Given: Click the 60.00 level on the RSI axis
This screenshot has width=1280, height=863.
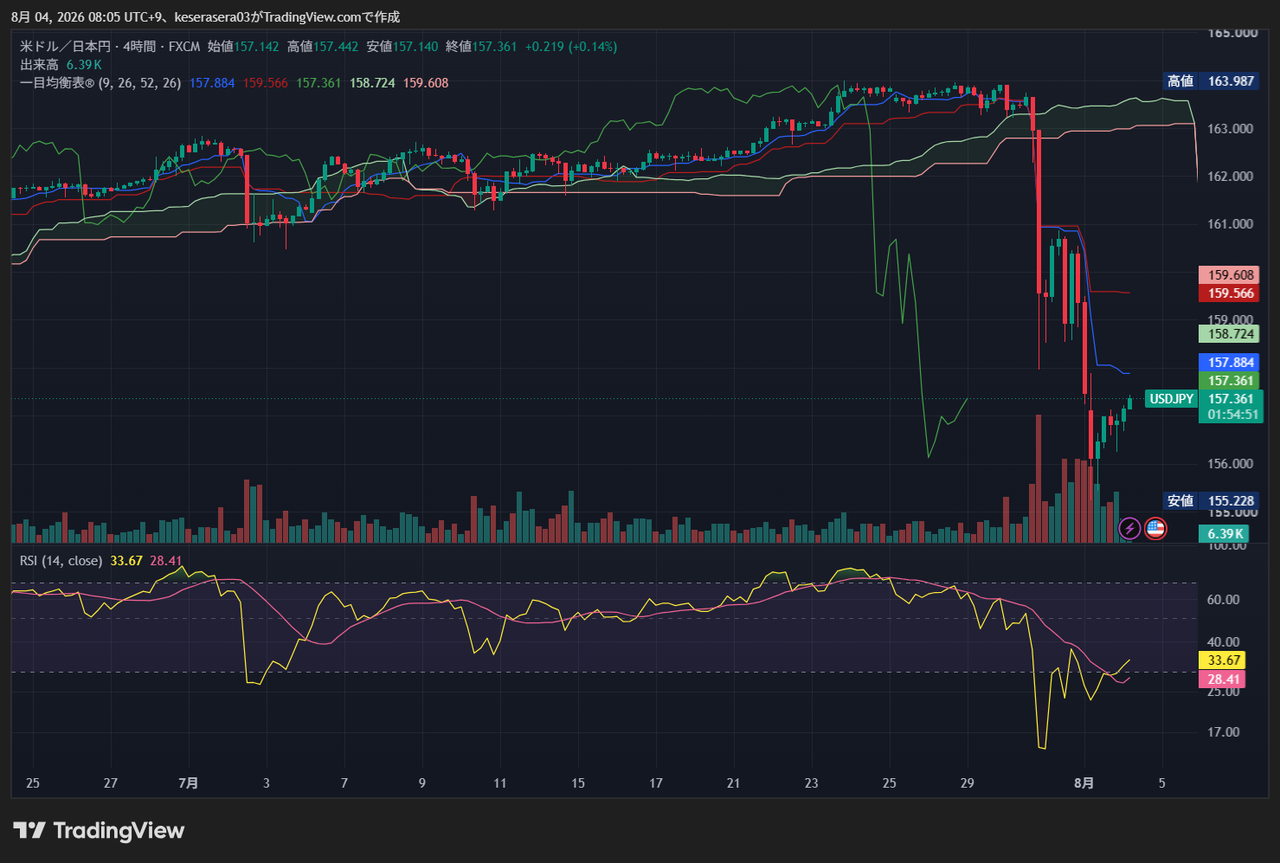Looking at the screenshot, I should point(1223,599).
